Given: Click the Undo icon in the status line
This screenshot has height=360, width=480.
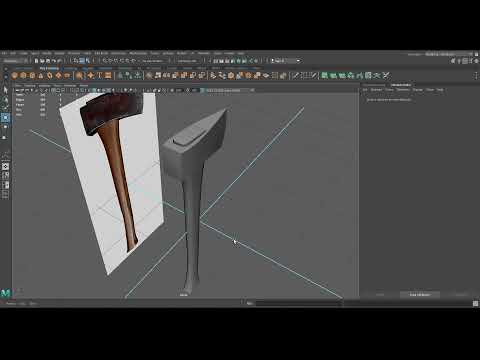Looking at the screenshot, I should 54,61.
